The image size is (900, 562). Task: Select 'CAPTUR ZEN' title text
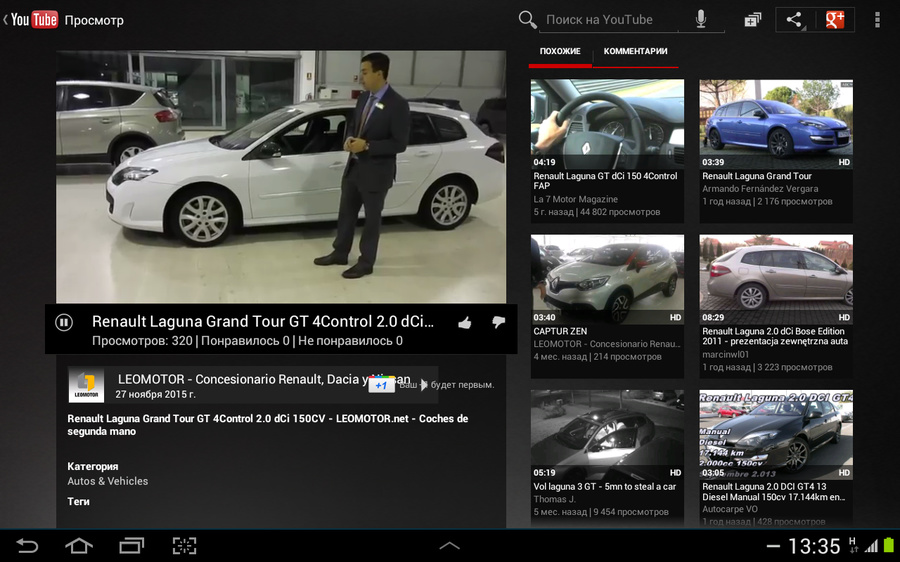tap(560, 331)
